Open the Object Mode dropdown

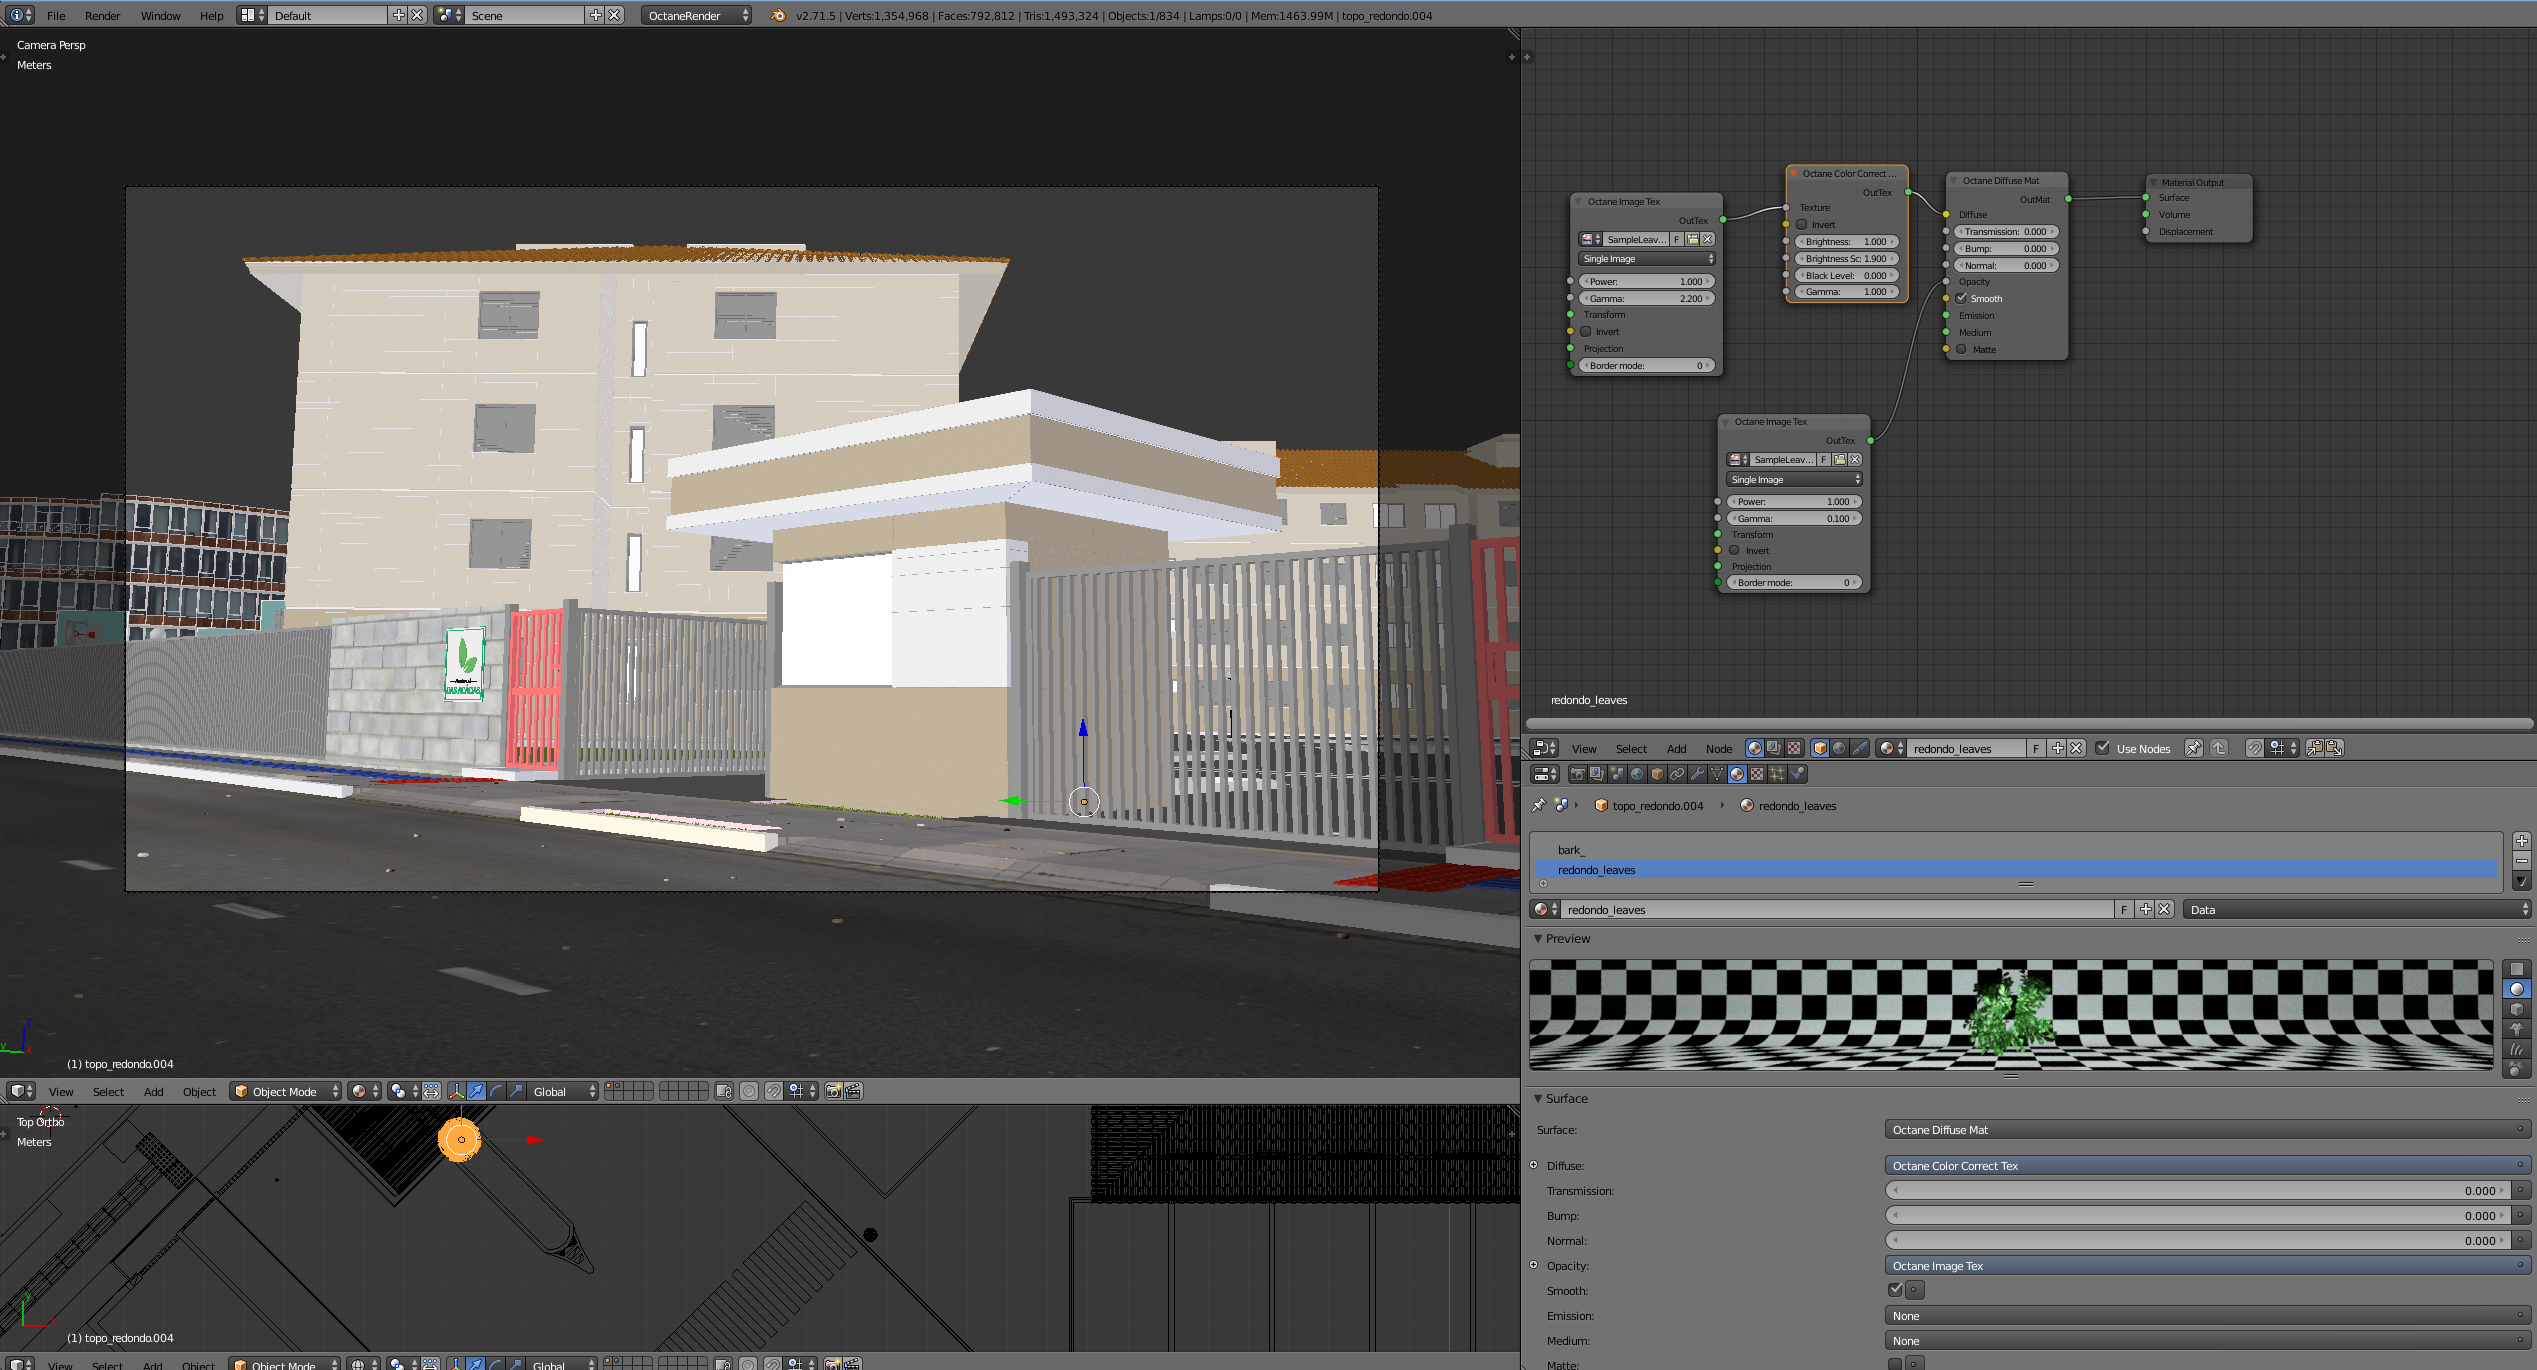[285, 1091]
